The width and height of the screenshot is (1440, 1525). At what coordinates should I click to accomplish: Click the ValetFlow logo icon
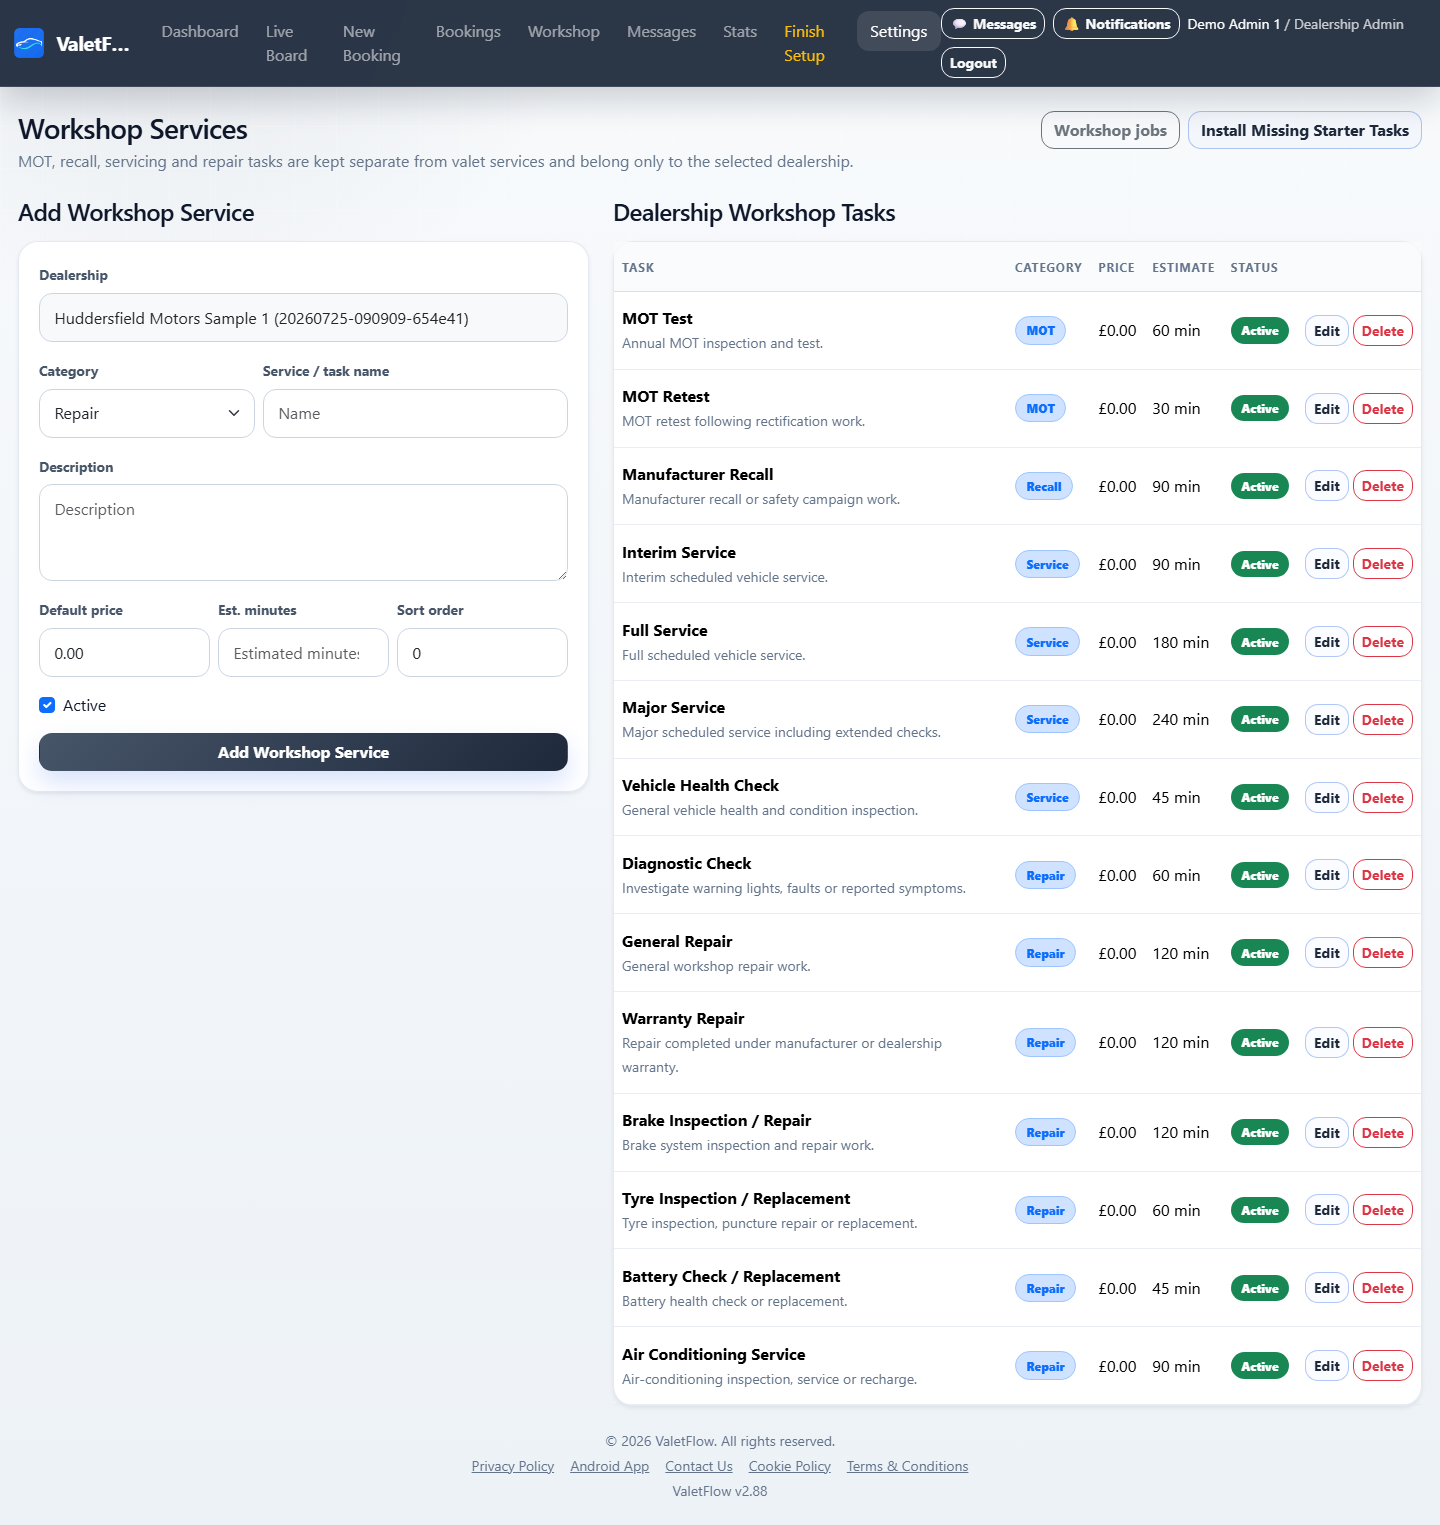point(29,43)
